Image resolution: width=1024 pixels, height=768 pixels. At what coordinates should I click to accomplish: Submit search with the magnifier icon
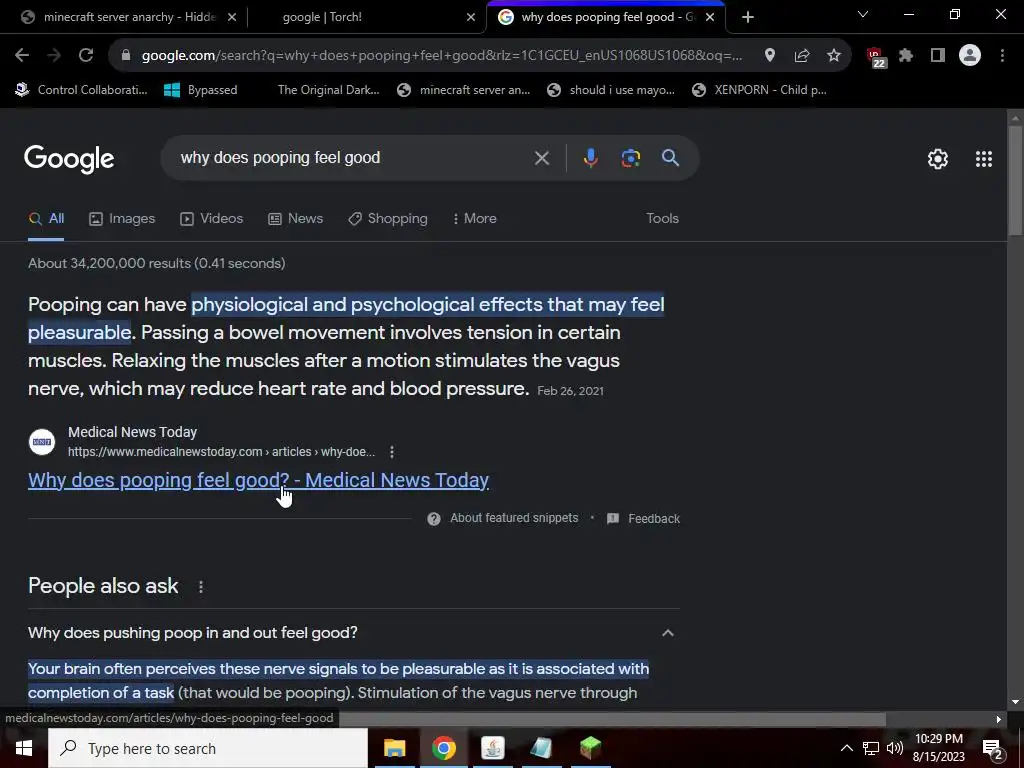tap(670, 157)
